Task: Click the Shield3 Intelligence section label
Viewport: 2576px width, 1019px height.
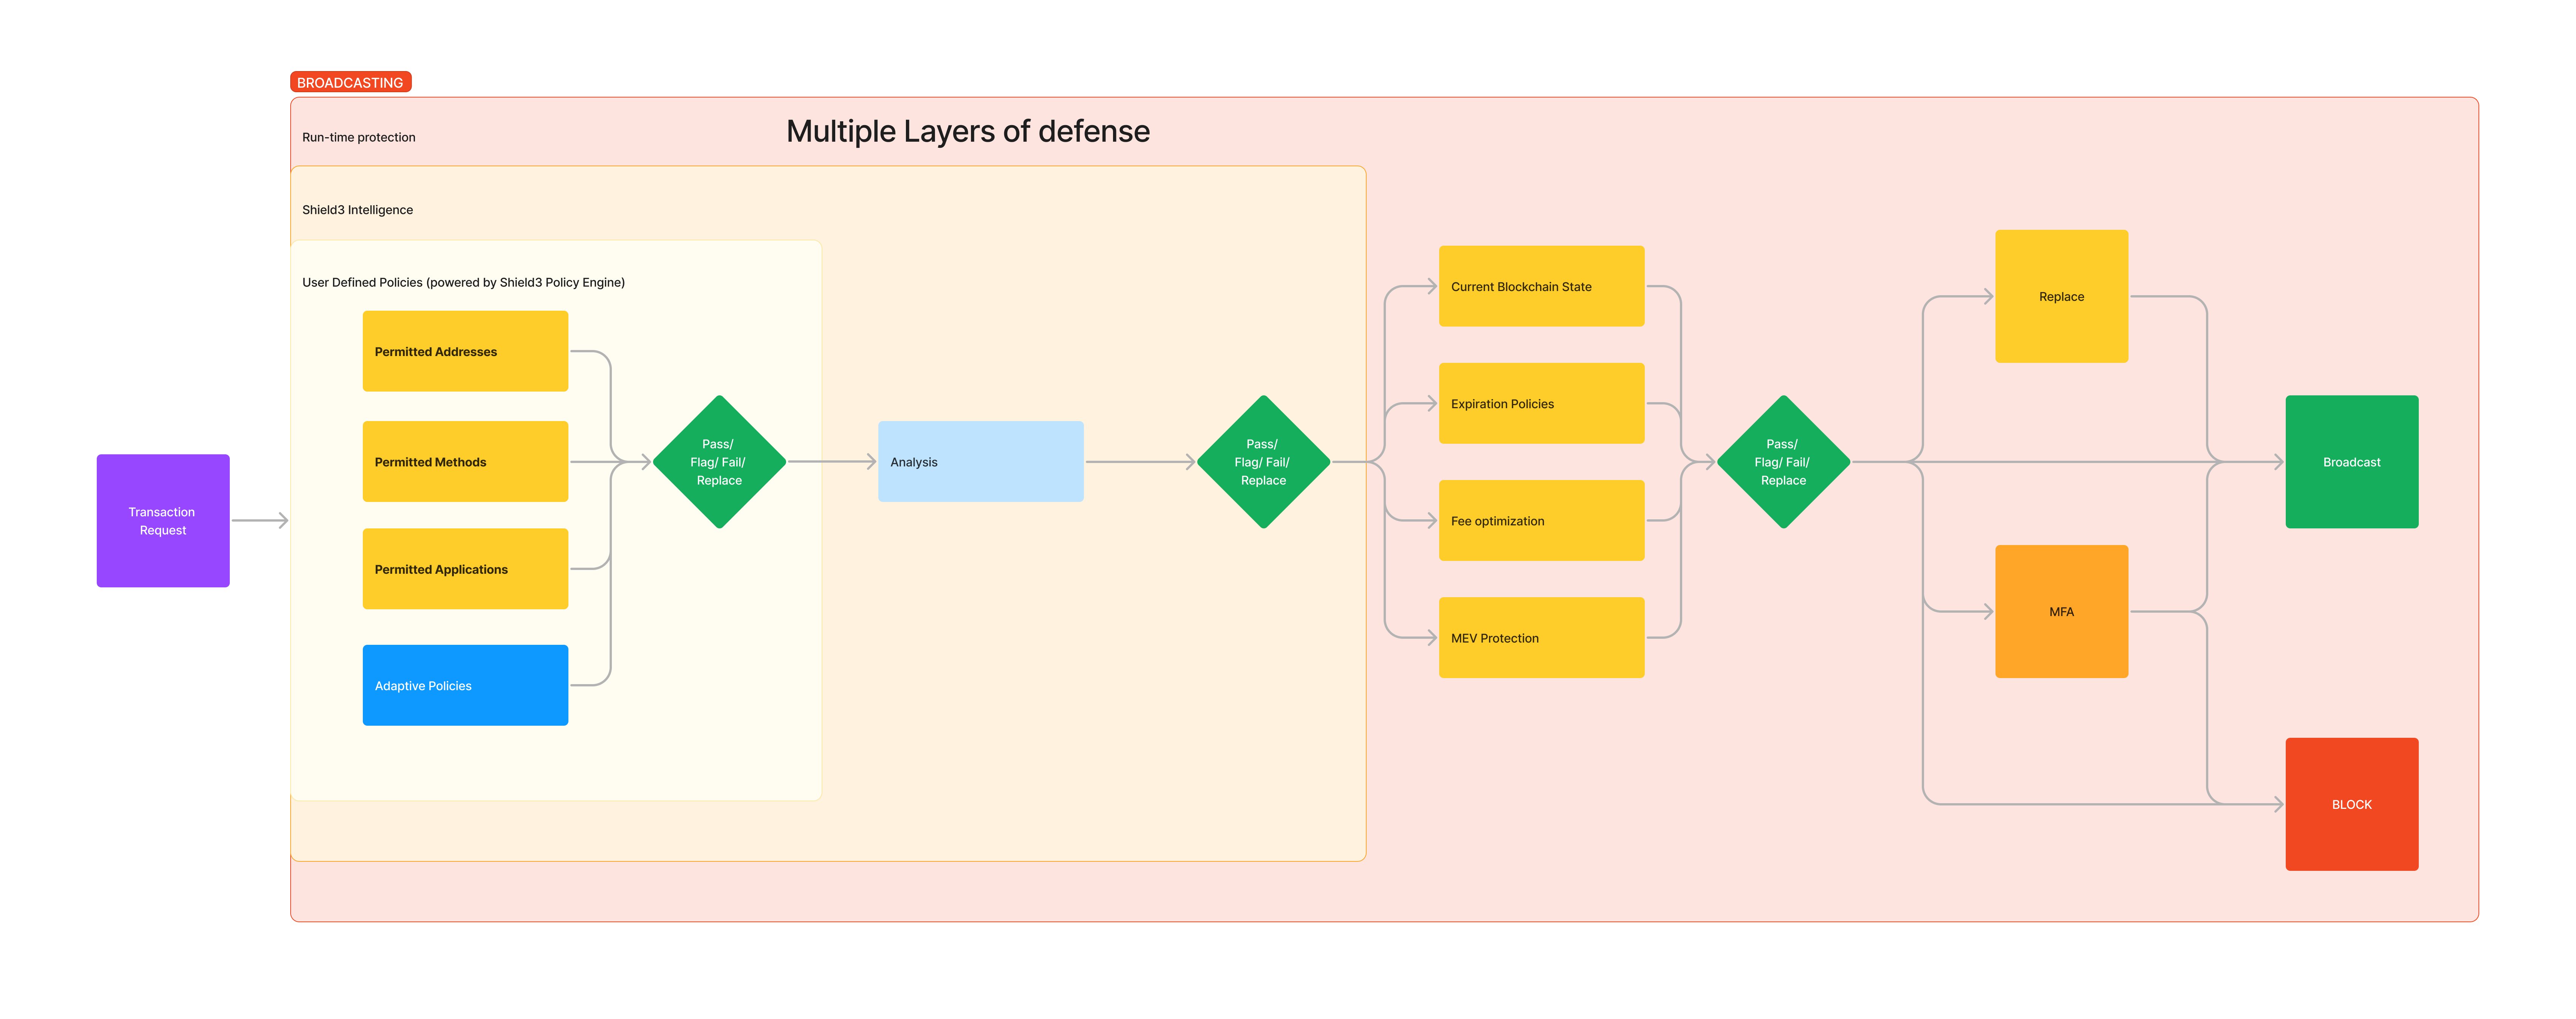Action: [357, 210]
